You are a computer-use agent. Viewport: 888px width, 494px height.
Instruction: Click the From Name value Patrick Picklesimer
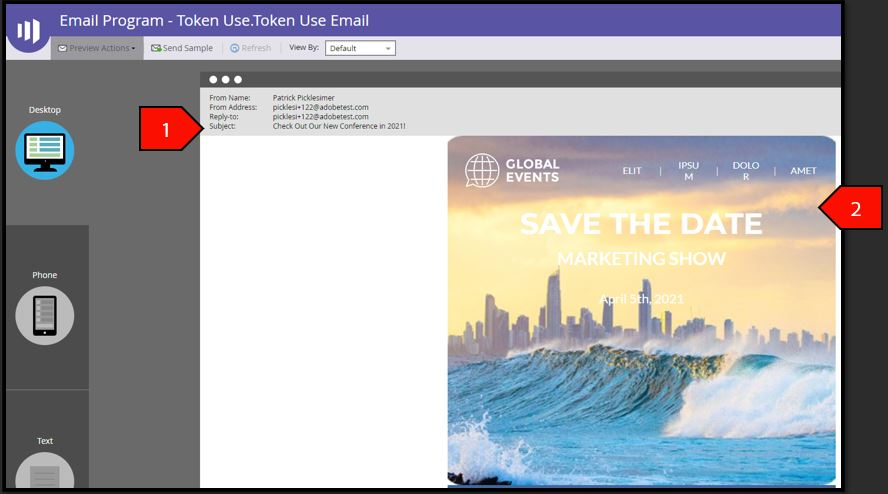coord(304,98)
